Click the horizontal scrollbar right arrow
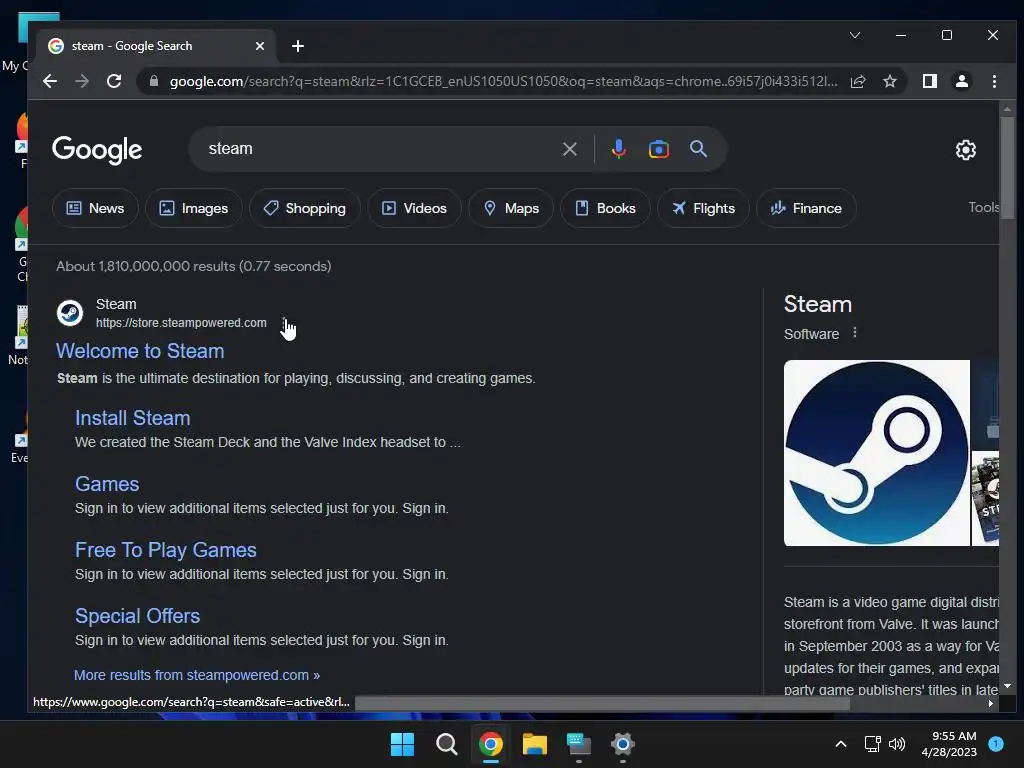 click(x=991, y=703)
